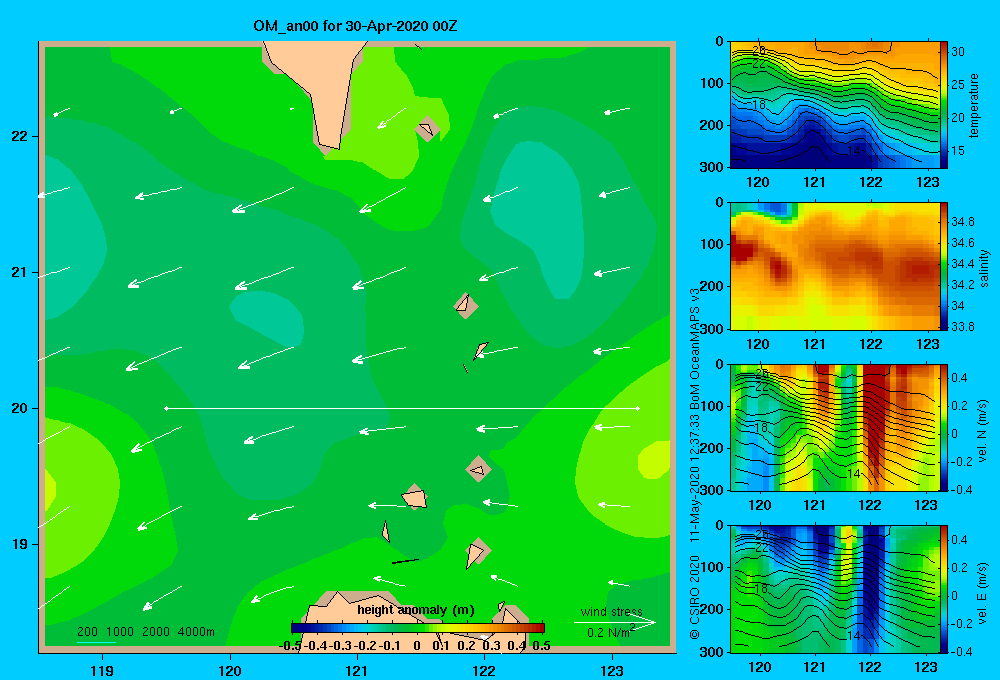Click latitude label "22" on main map
Viewport: 1000px width, 680px height.
click(x=20, y=136)
